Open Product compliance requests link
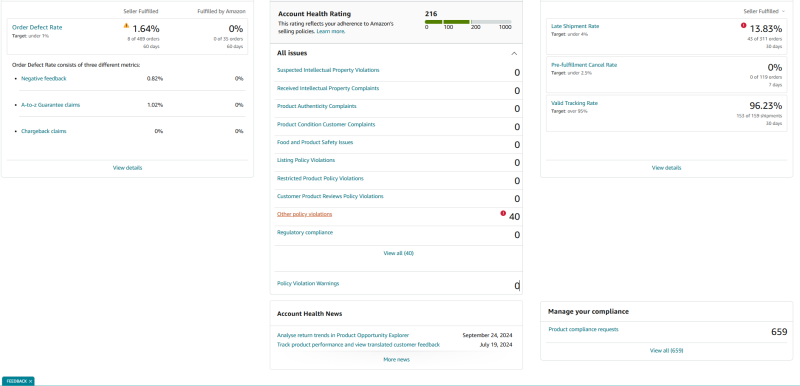The width and height of the screenshot is (800, 386). pos(583,329)
